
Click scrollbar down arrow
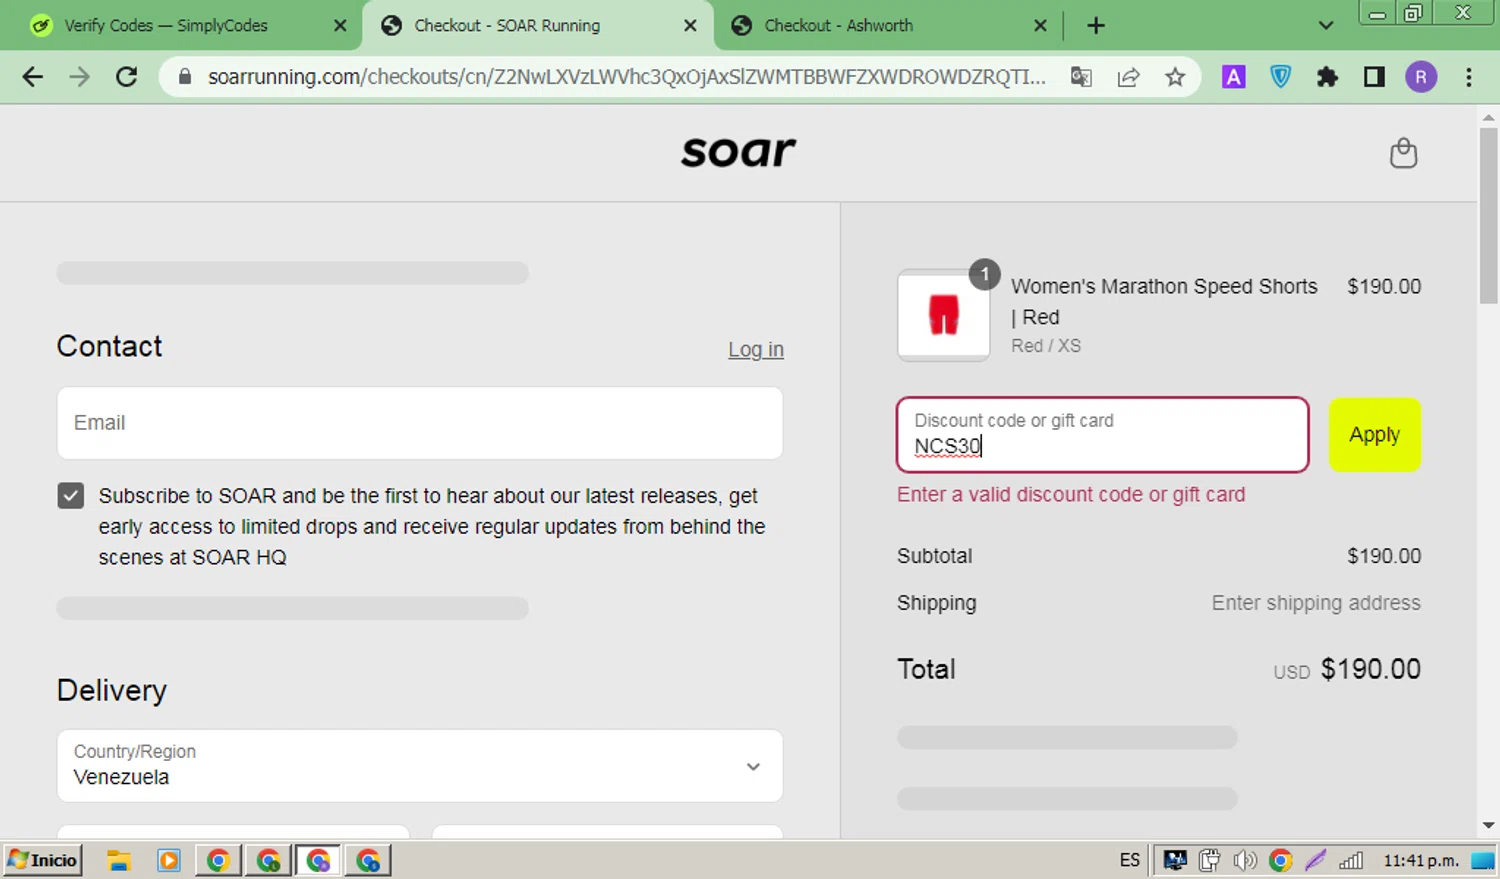pyautogui.click(x=1488, y=826)
